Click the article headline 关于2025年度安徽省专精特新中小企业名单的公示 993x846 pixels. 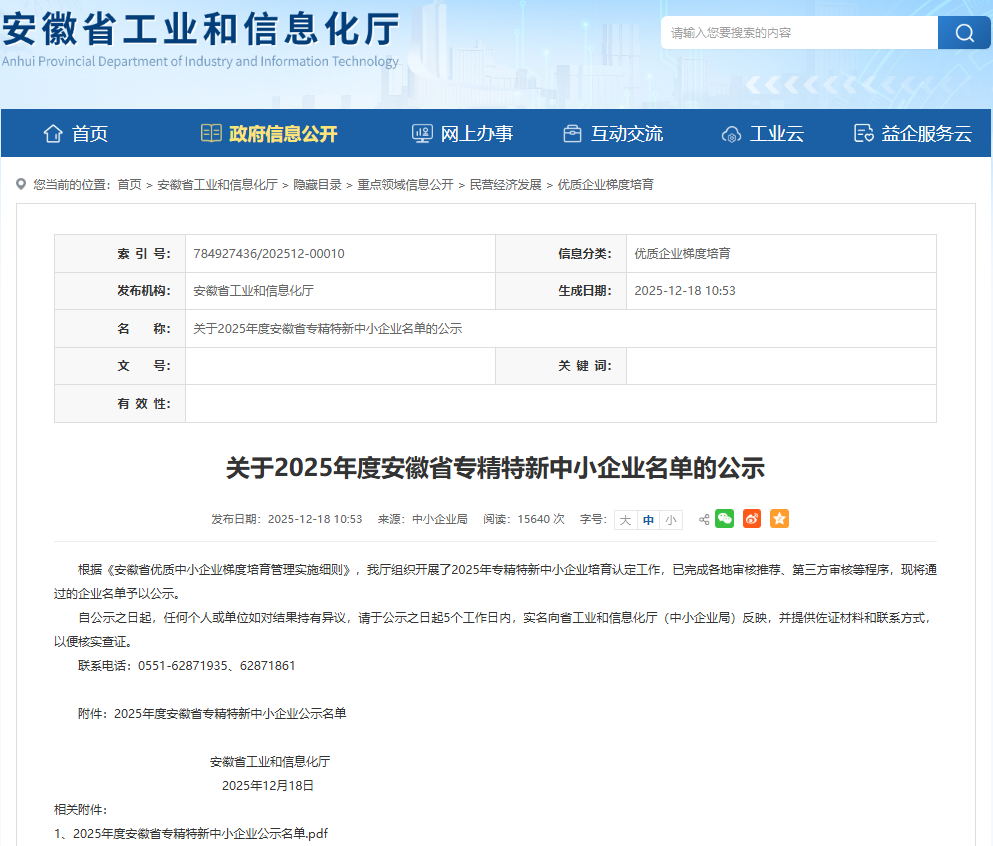tap(495, 468)
